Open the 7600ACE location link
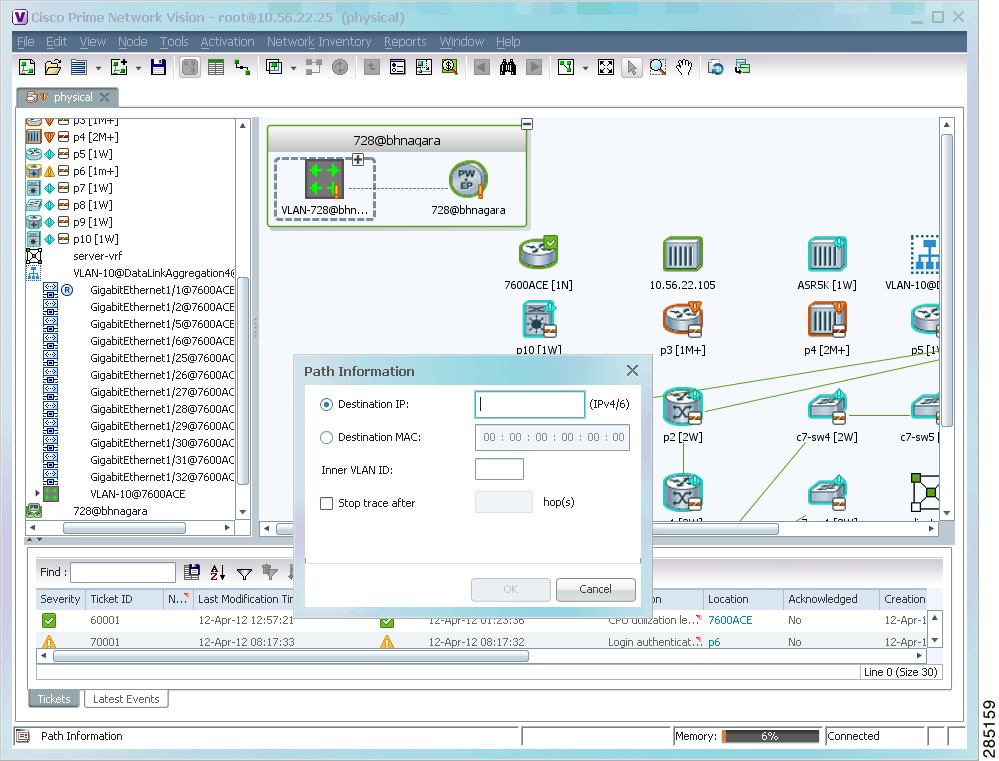This screenshot has width=999, height=761. pos(730,620)
